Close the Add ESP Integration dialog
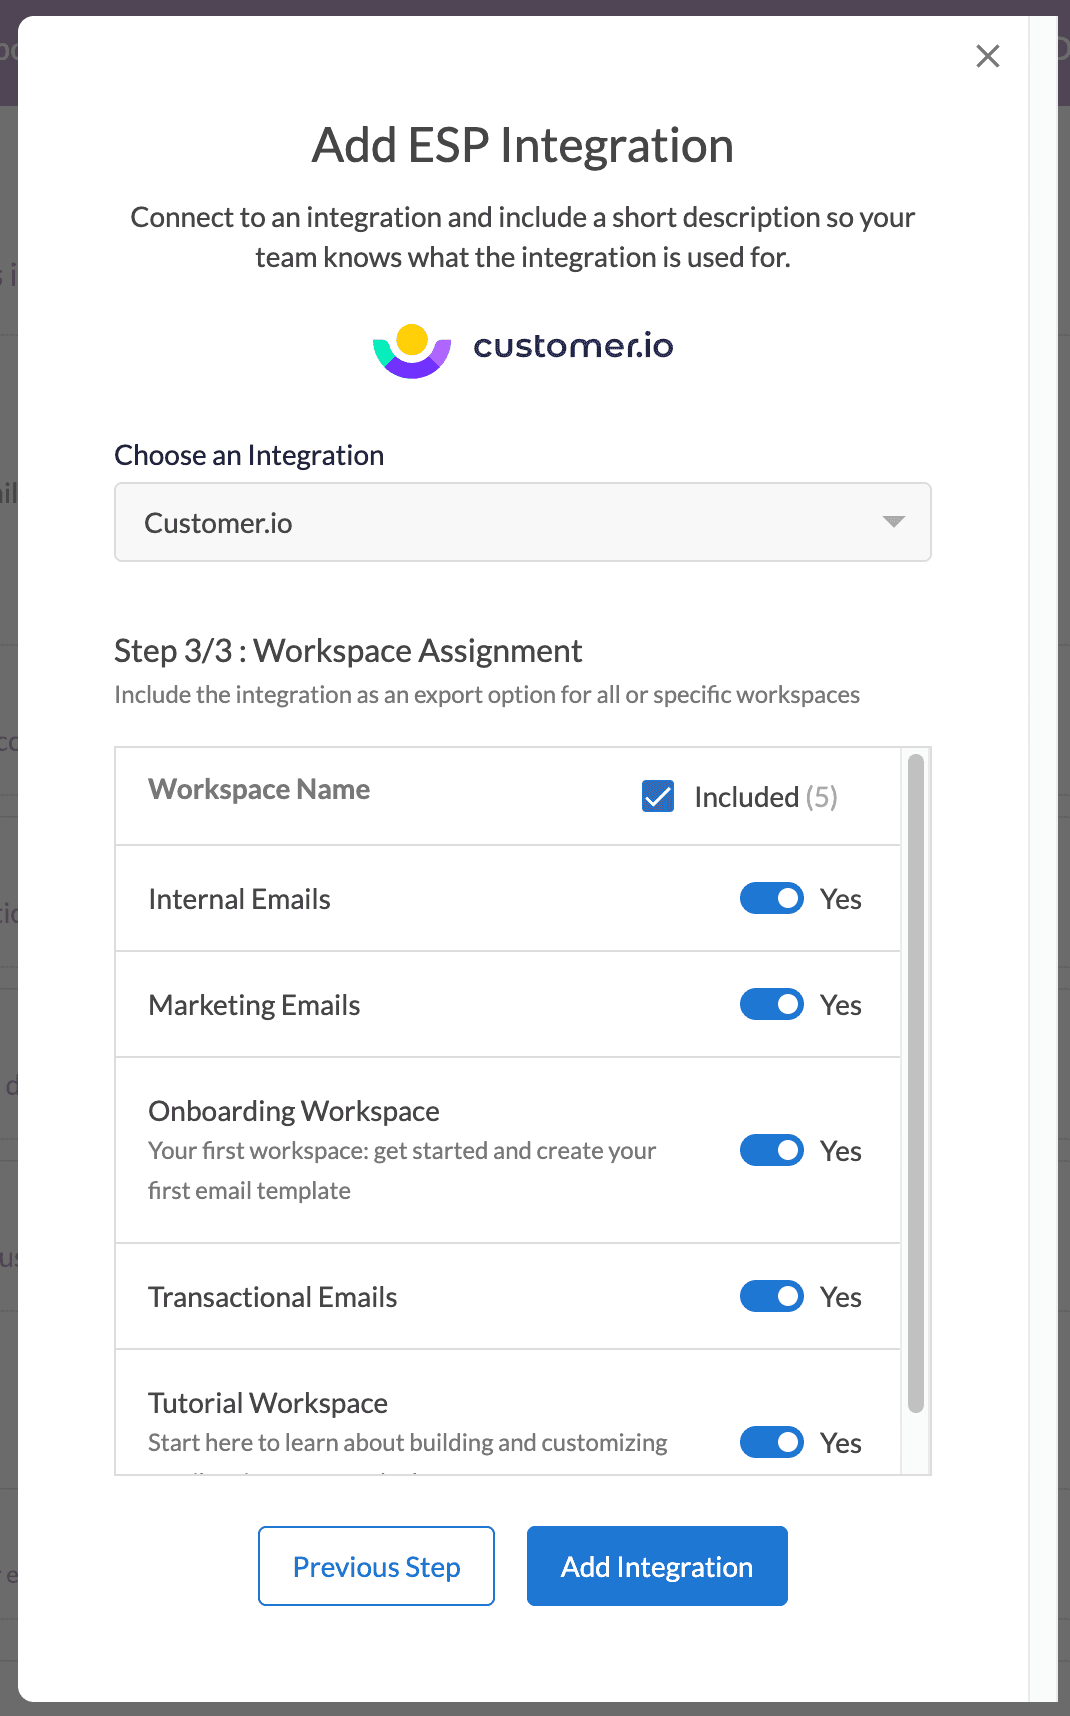The image size is (1070, 1716). 987,56
